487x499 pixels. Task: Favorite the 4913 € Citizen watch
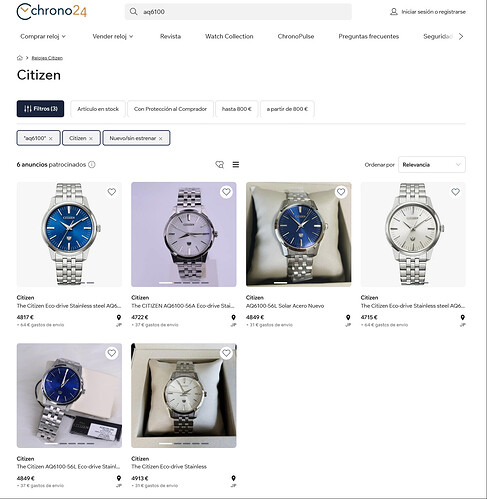pos(226,353)
